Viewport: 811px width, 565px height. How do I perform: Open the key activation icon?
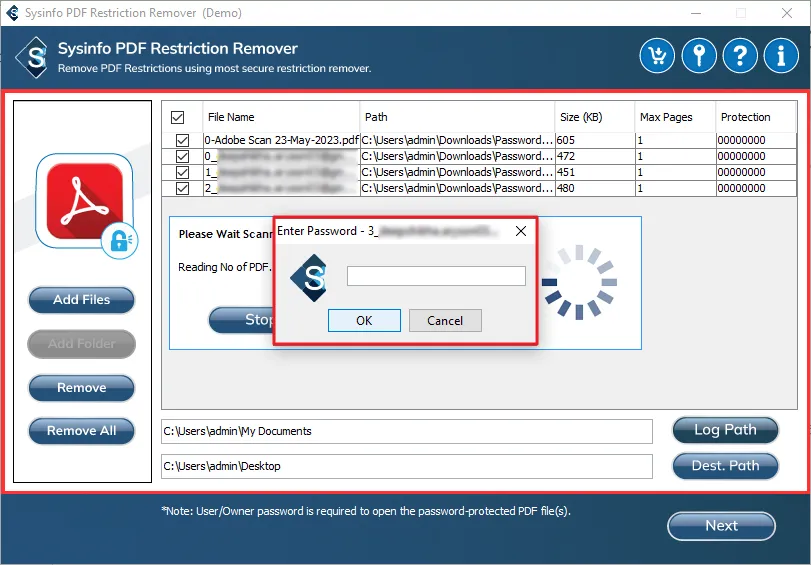click(699, 55)
